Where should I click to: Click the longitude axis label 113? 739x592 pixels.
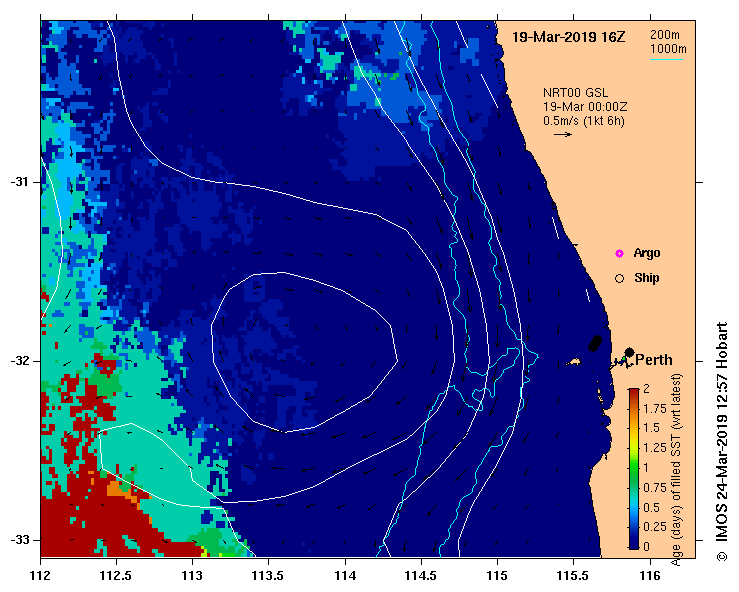point(192,576)
